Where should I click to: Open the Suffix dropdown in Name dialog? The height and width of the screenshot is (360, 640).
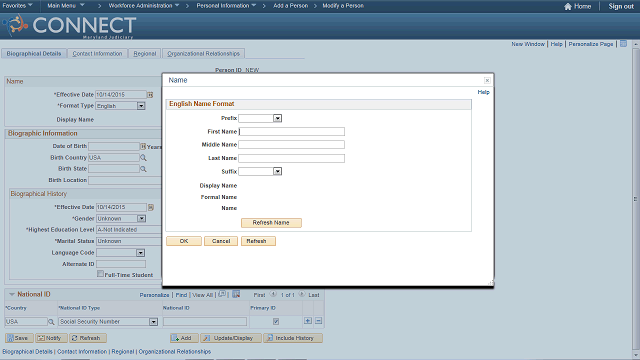tap(277, 171)
